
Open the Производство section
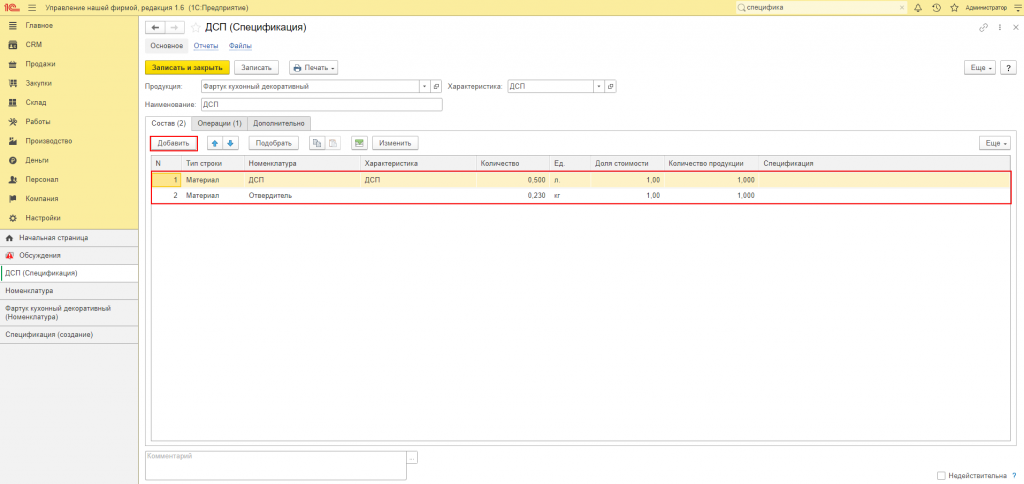coord(48,140)
